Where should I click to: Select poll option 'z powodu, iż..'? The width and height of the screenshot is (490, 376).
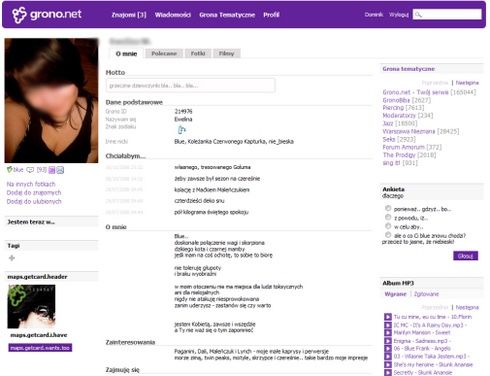tap(388, 217)
